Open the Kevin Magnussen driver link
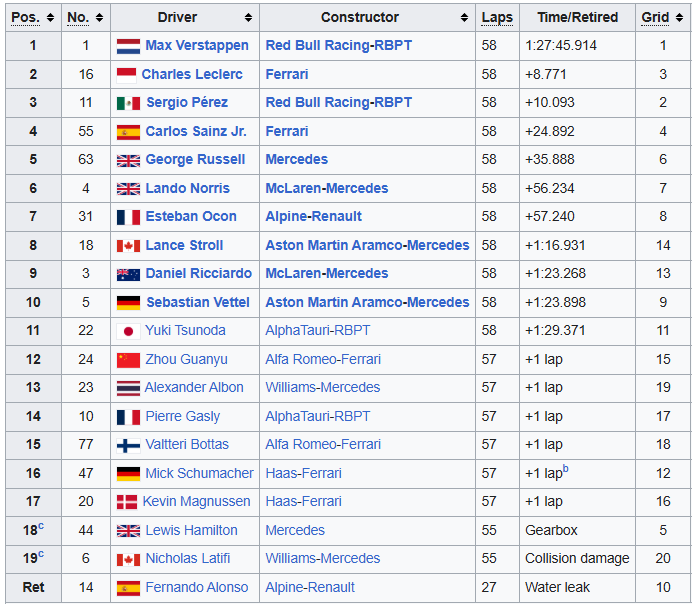Viewport: 692px width, 604px height. tap(196, 502)
